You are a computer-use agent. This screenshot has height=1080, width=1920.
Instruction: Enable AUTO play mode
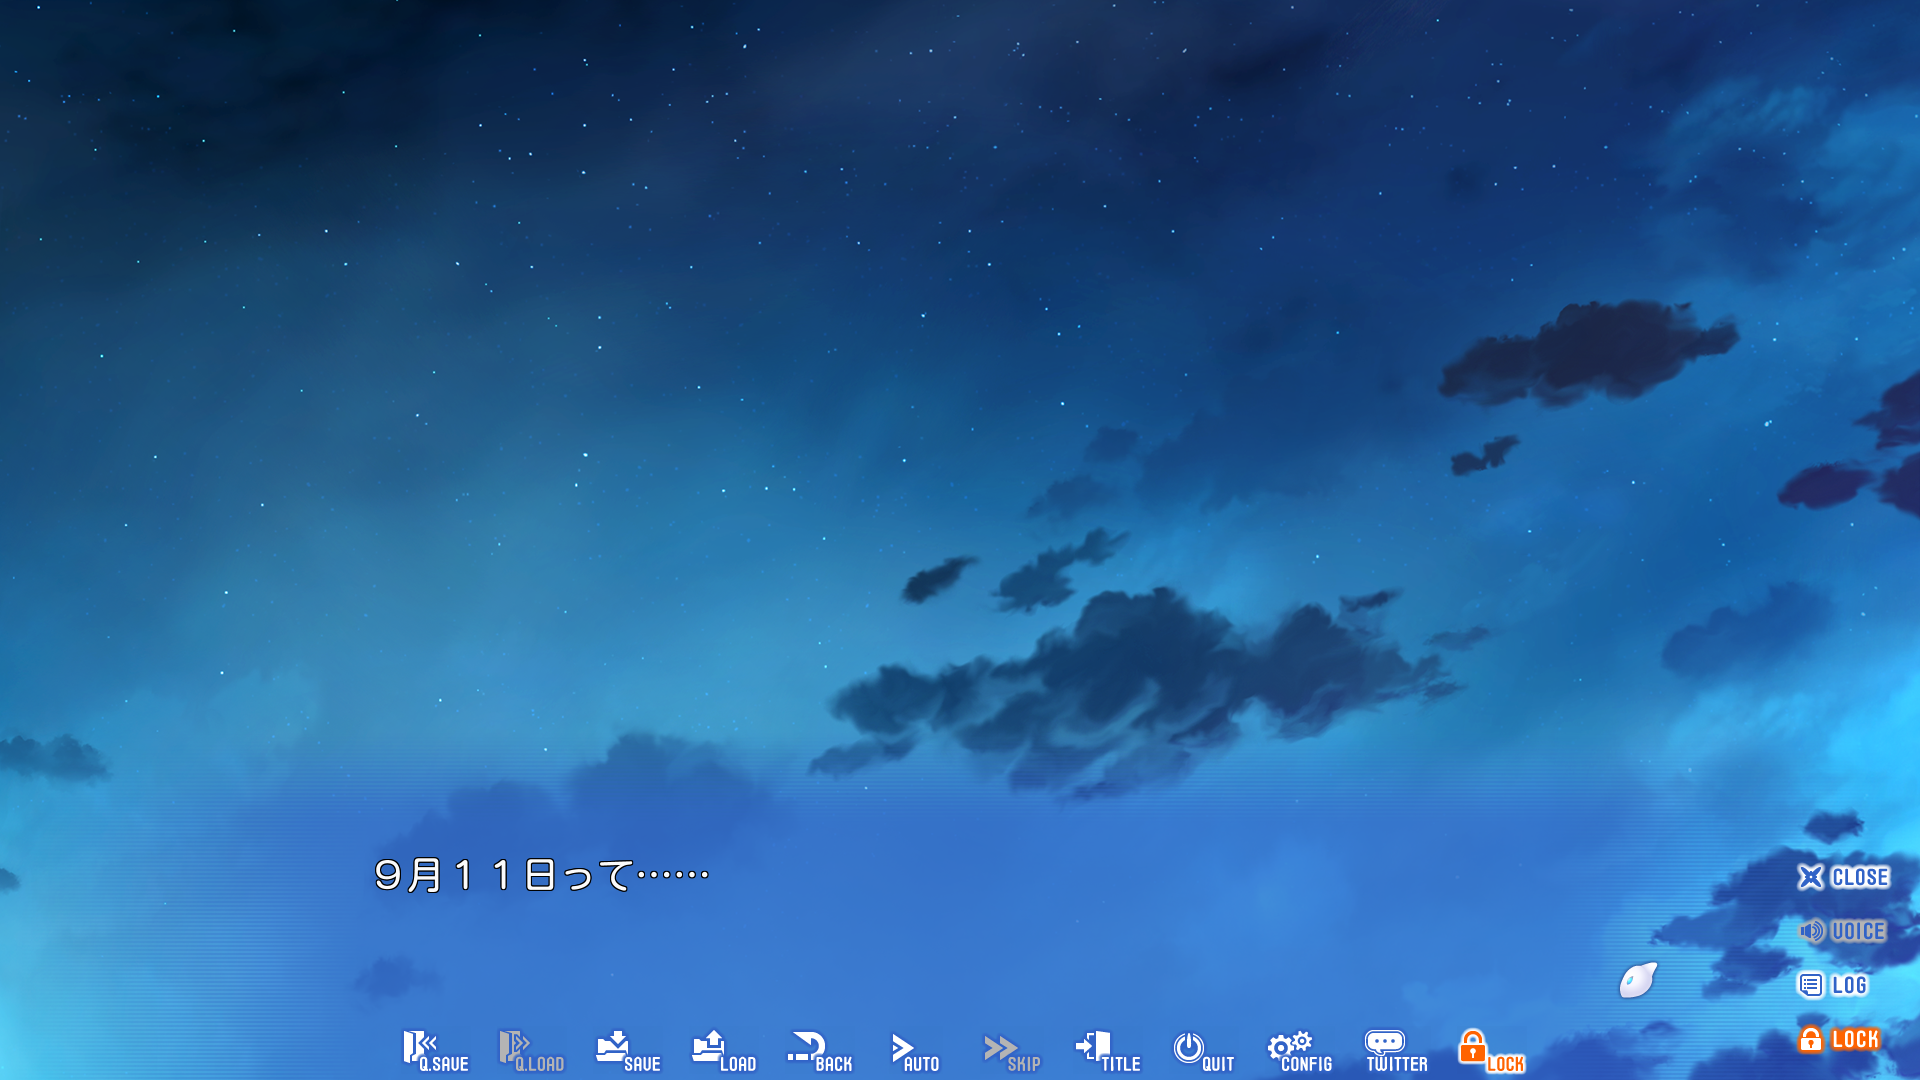tap(914, 1051)
